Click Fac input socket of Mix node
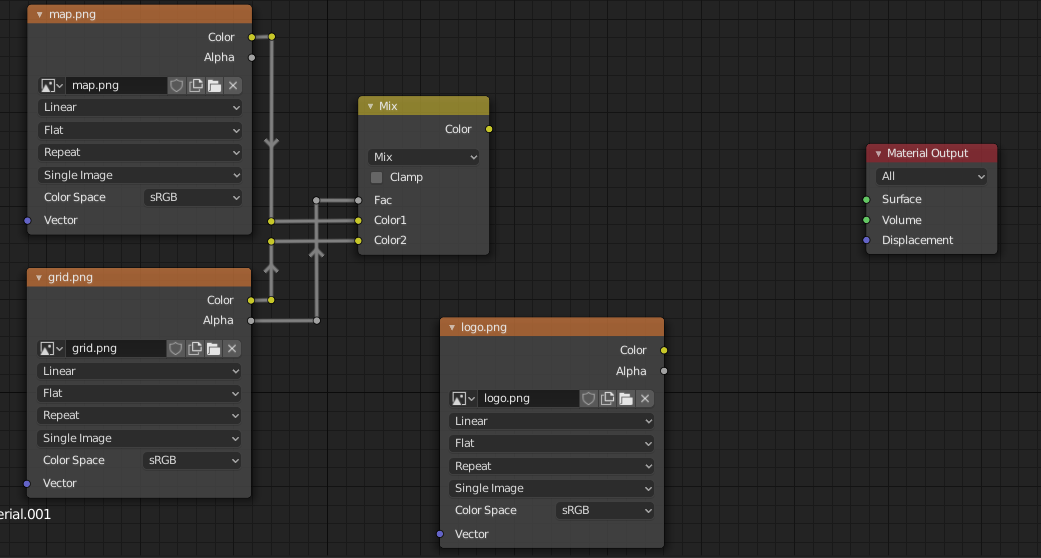1041x558 pixels. point(359,201)
